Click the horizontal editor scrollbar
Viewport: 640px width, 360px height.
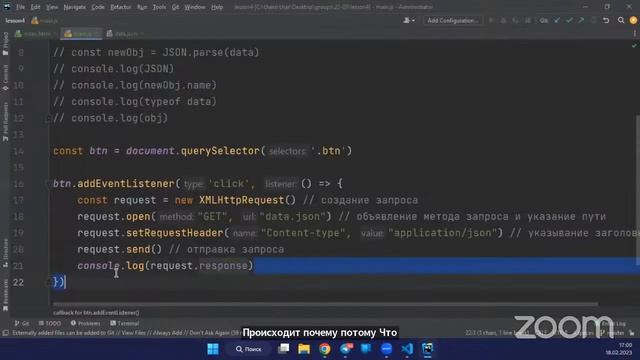coord(325,304)
